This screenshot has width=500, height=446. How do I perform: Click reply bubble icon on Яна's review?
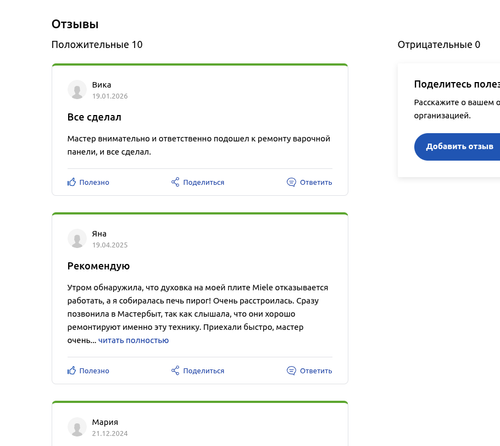291,370
